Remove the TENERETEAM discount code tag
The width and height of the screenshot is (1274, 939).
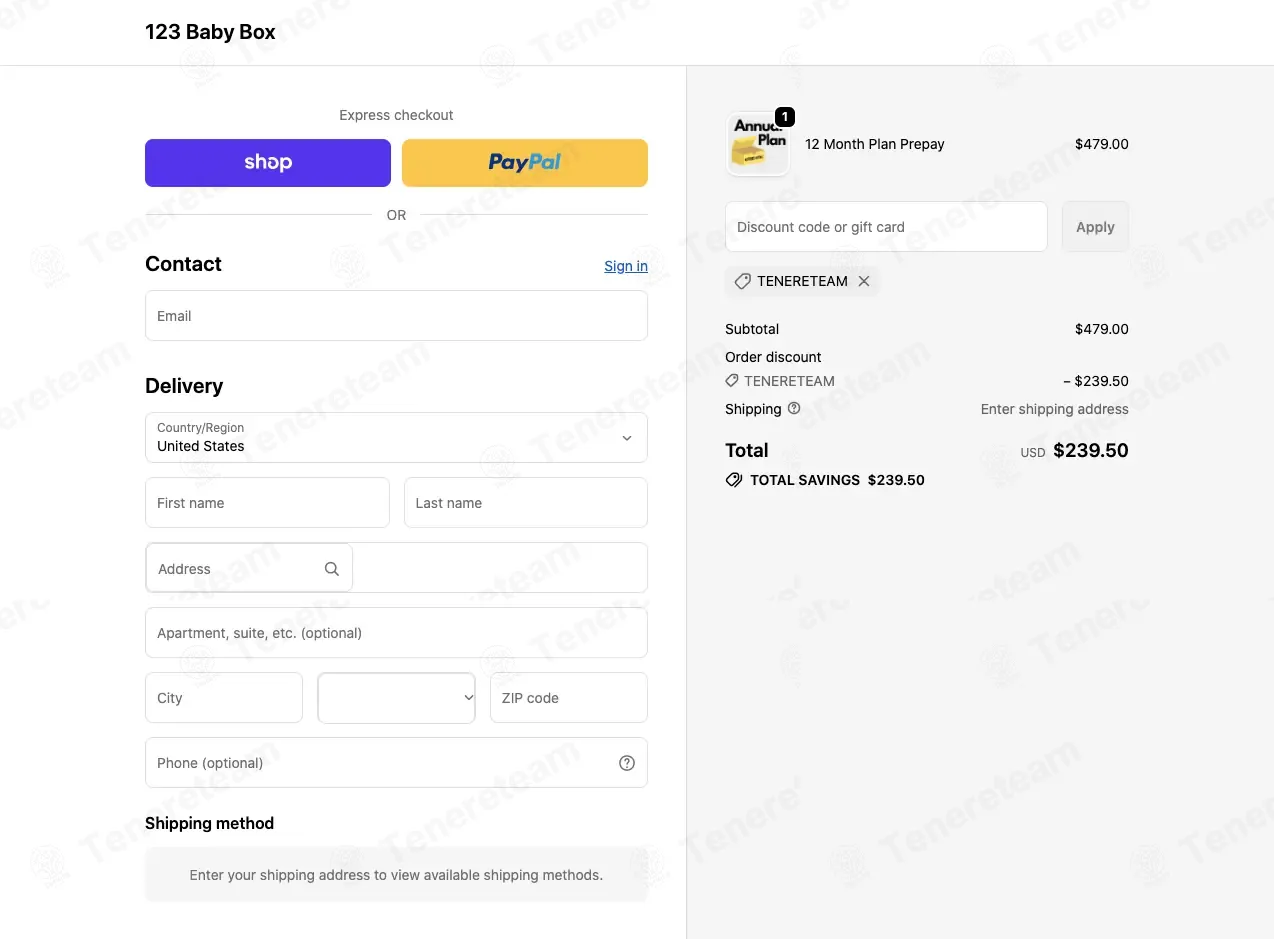click(864, 281)
